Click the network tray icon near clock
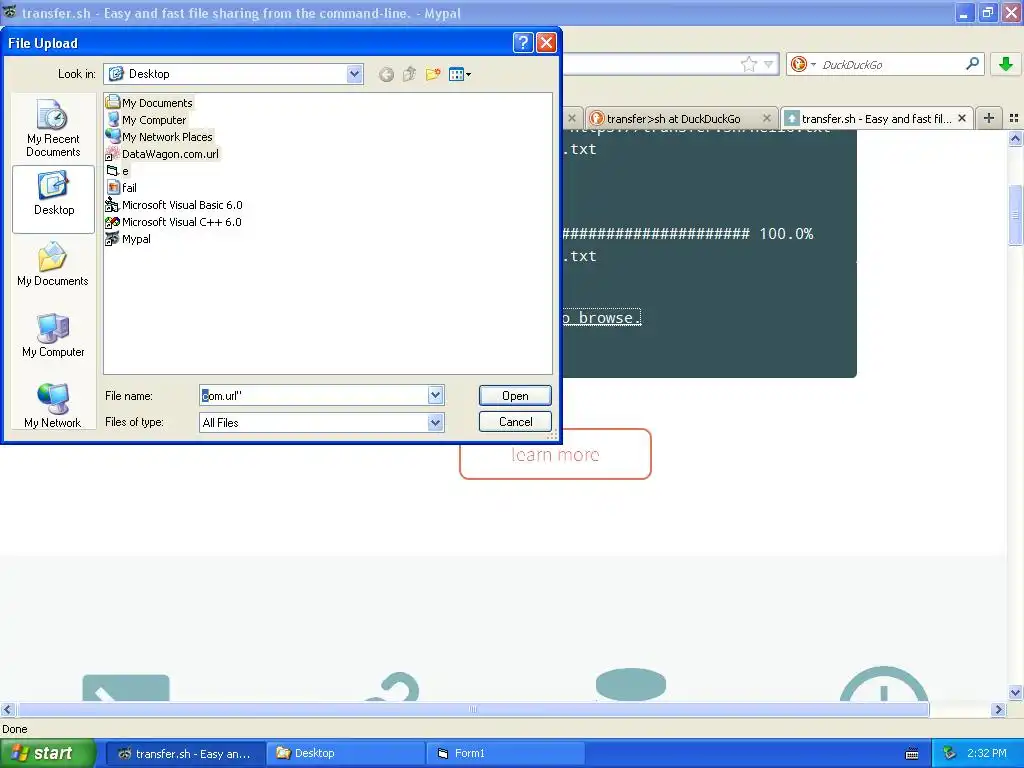This screenshot has height=768, width=1024. point(950,754)
